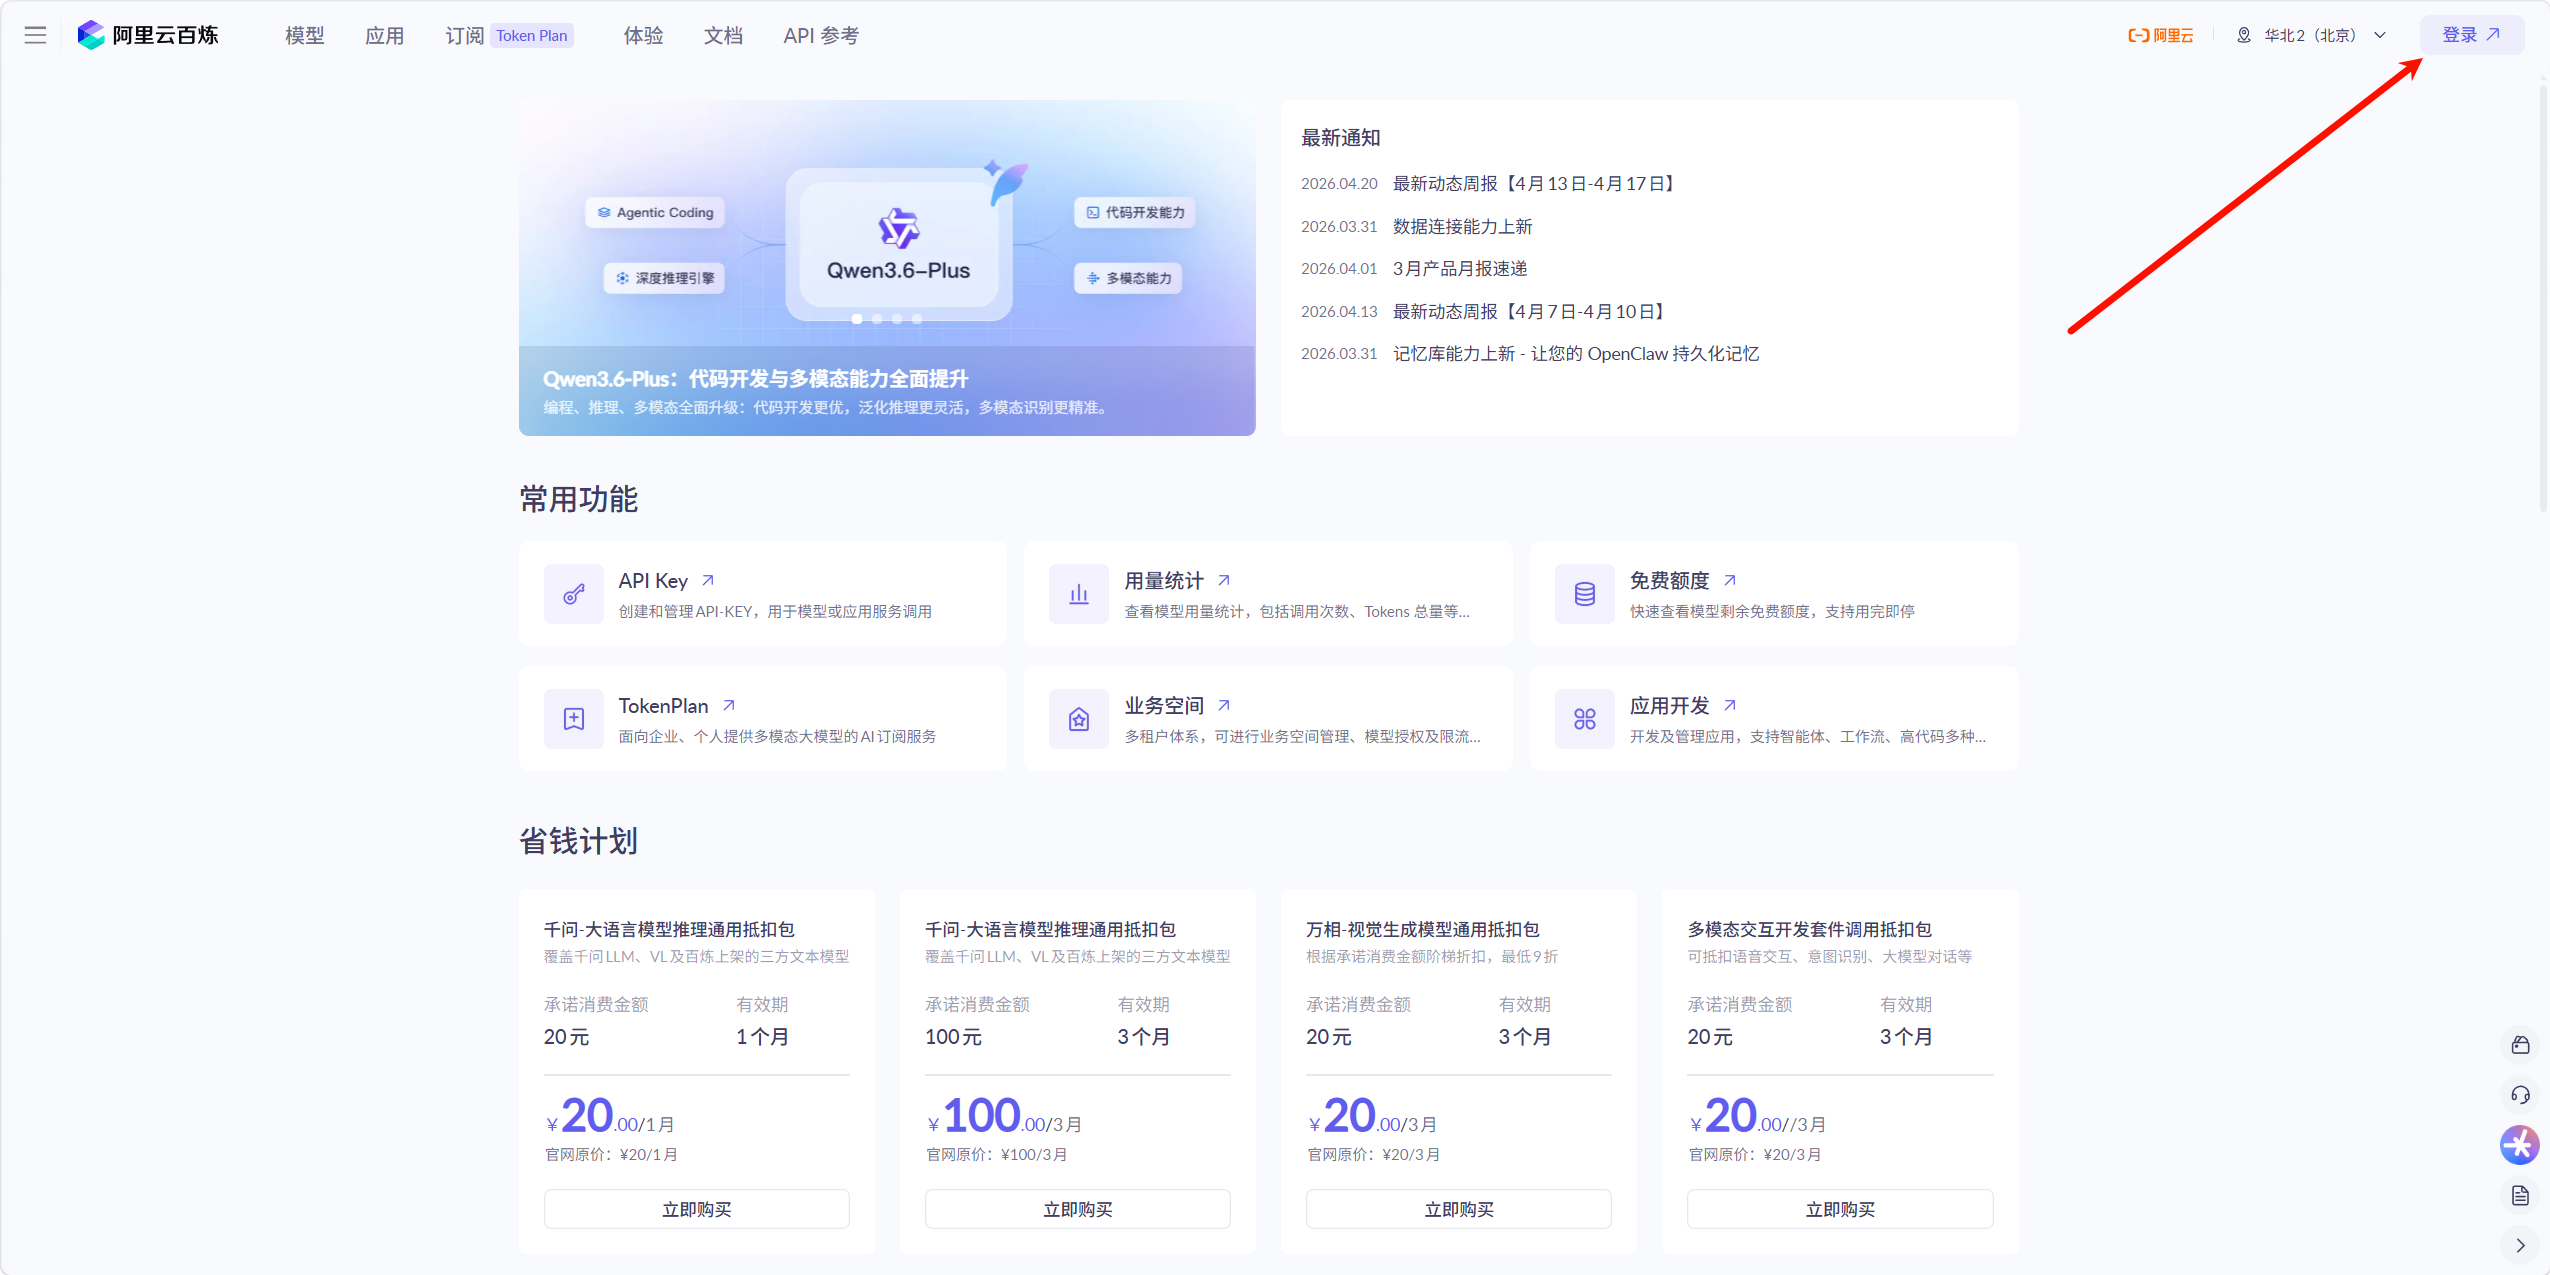Viewport: 2550px width, 1275px height.
Task: Click 多模态交互开发套件调用抵扣包 title
Action: click(x=1810, y=930)
